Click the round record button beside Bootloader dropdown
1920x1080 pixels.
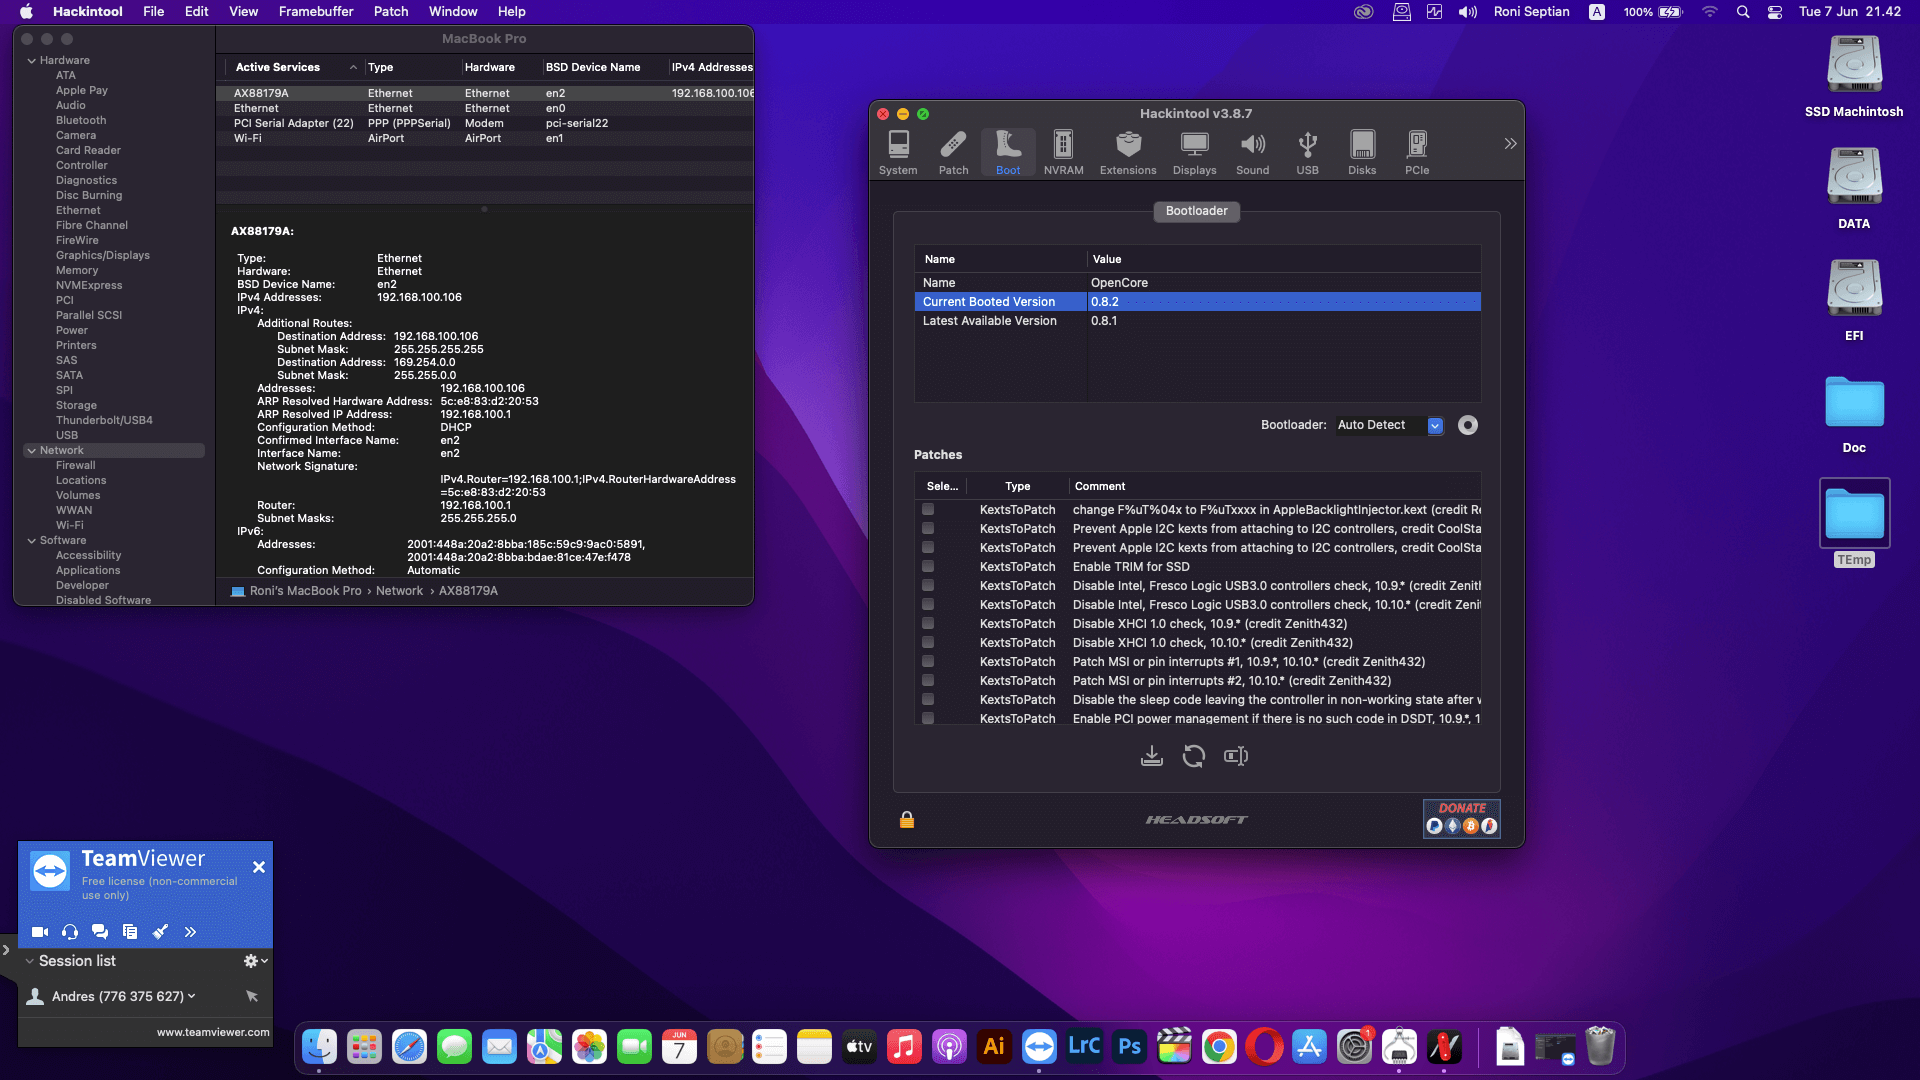click(1468, 425)
